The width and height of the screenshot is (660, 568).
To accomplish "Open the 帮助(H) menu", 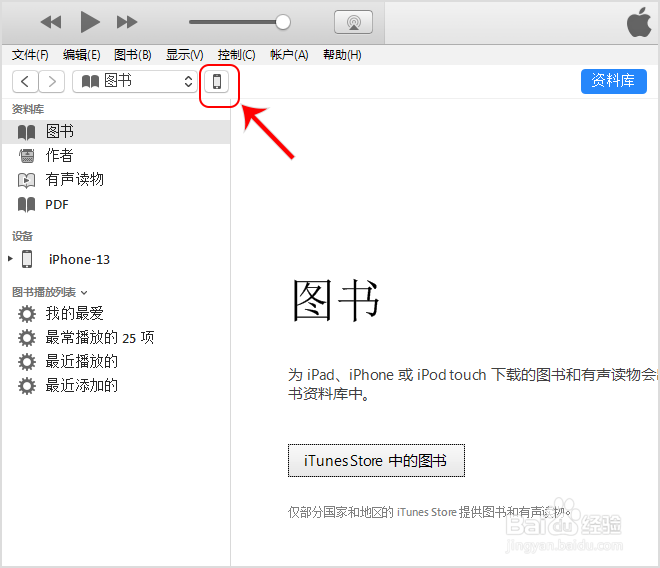I will (342, 55).
